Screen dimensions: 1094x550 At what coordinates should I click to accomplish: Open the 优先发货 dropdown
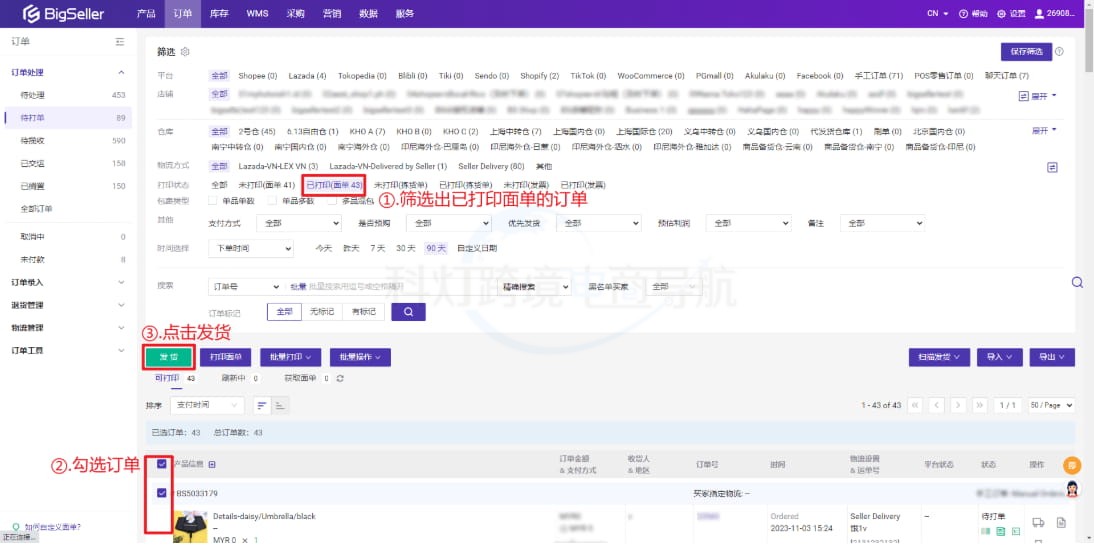pyautogui.click(x=598, y=223)
